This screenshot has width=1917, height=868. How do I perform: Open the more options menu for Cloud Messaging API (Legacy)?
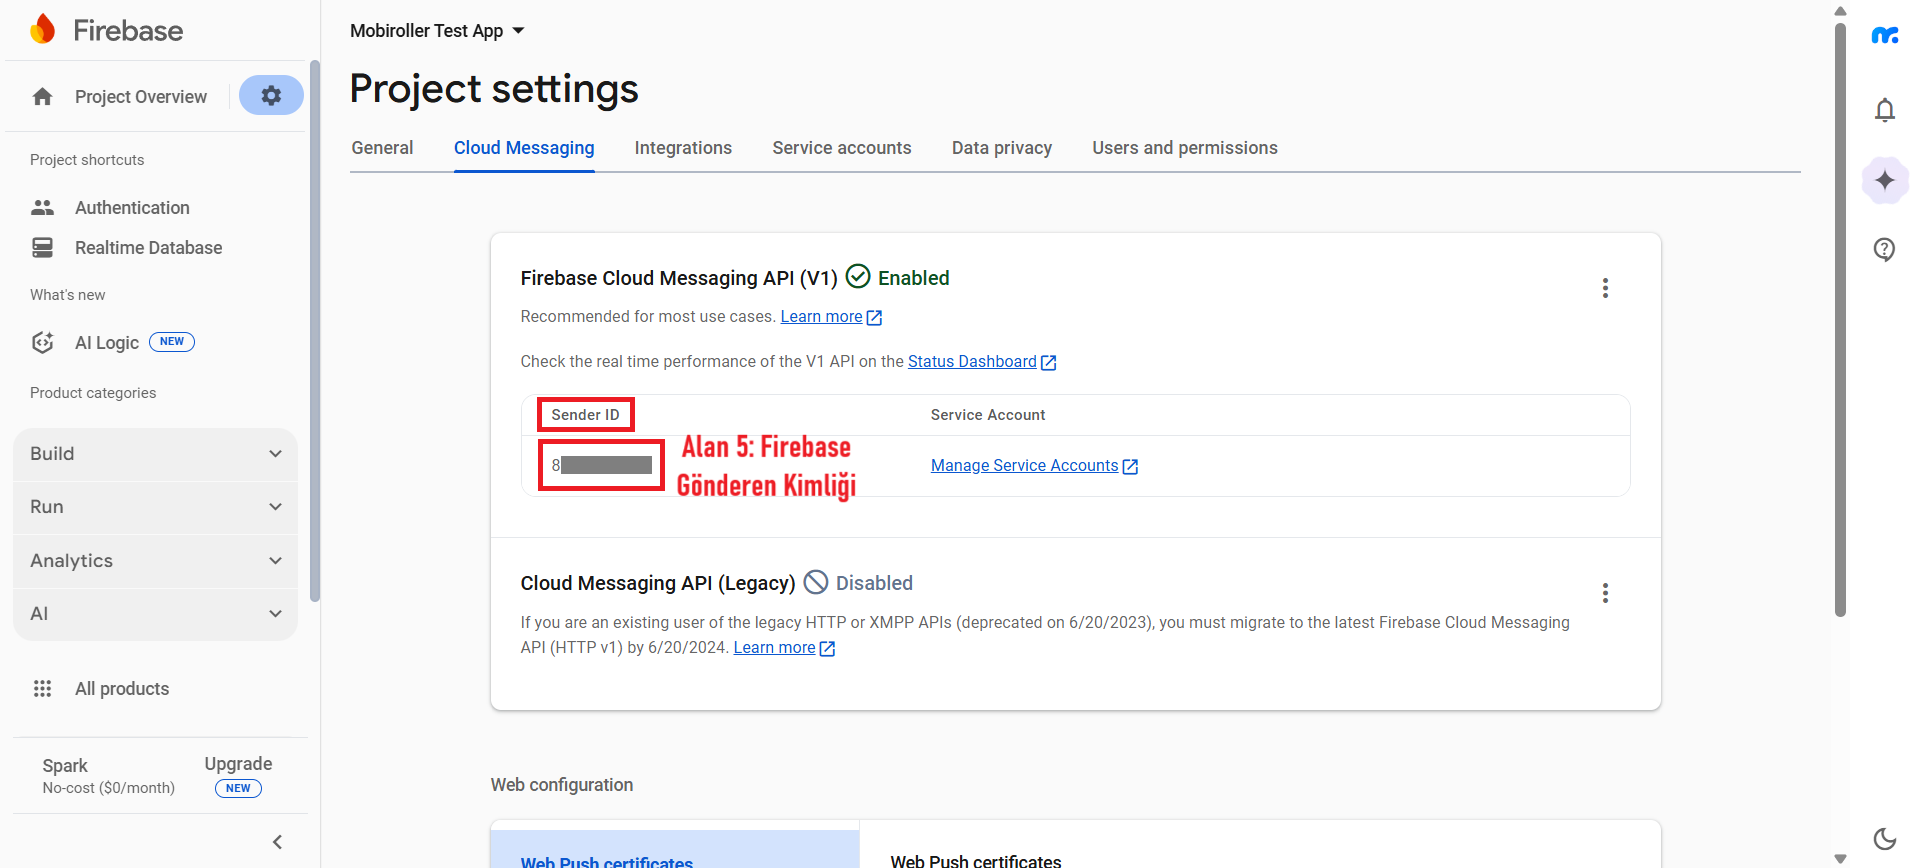click(1605, 593)
